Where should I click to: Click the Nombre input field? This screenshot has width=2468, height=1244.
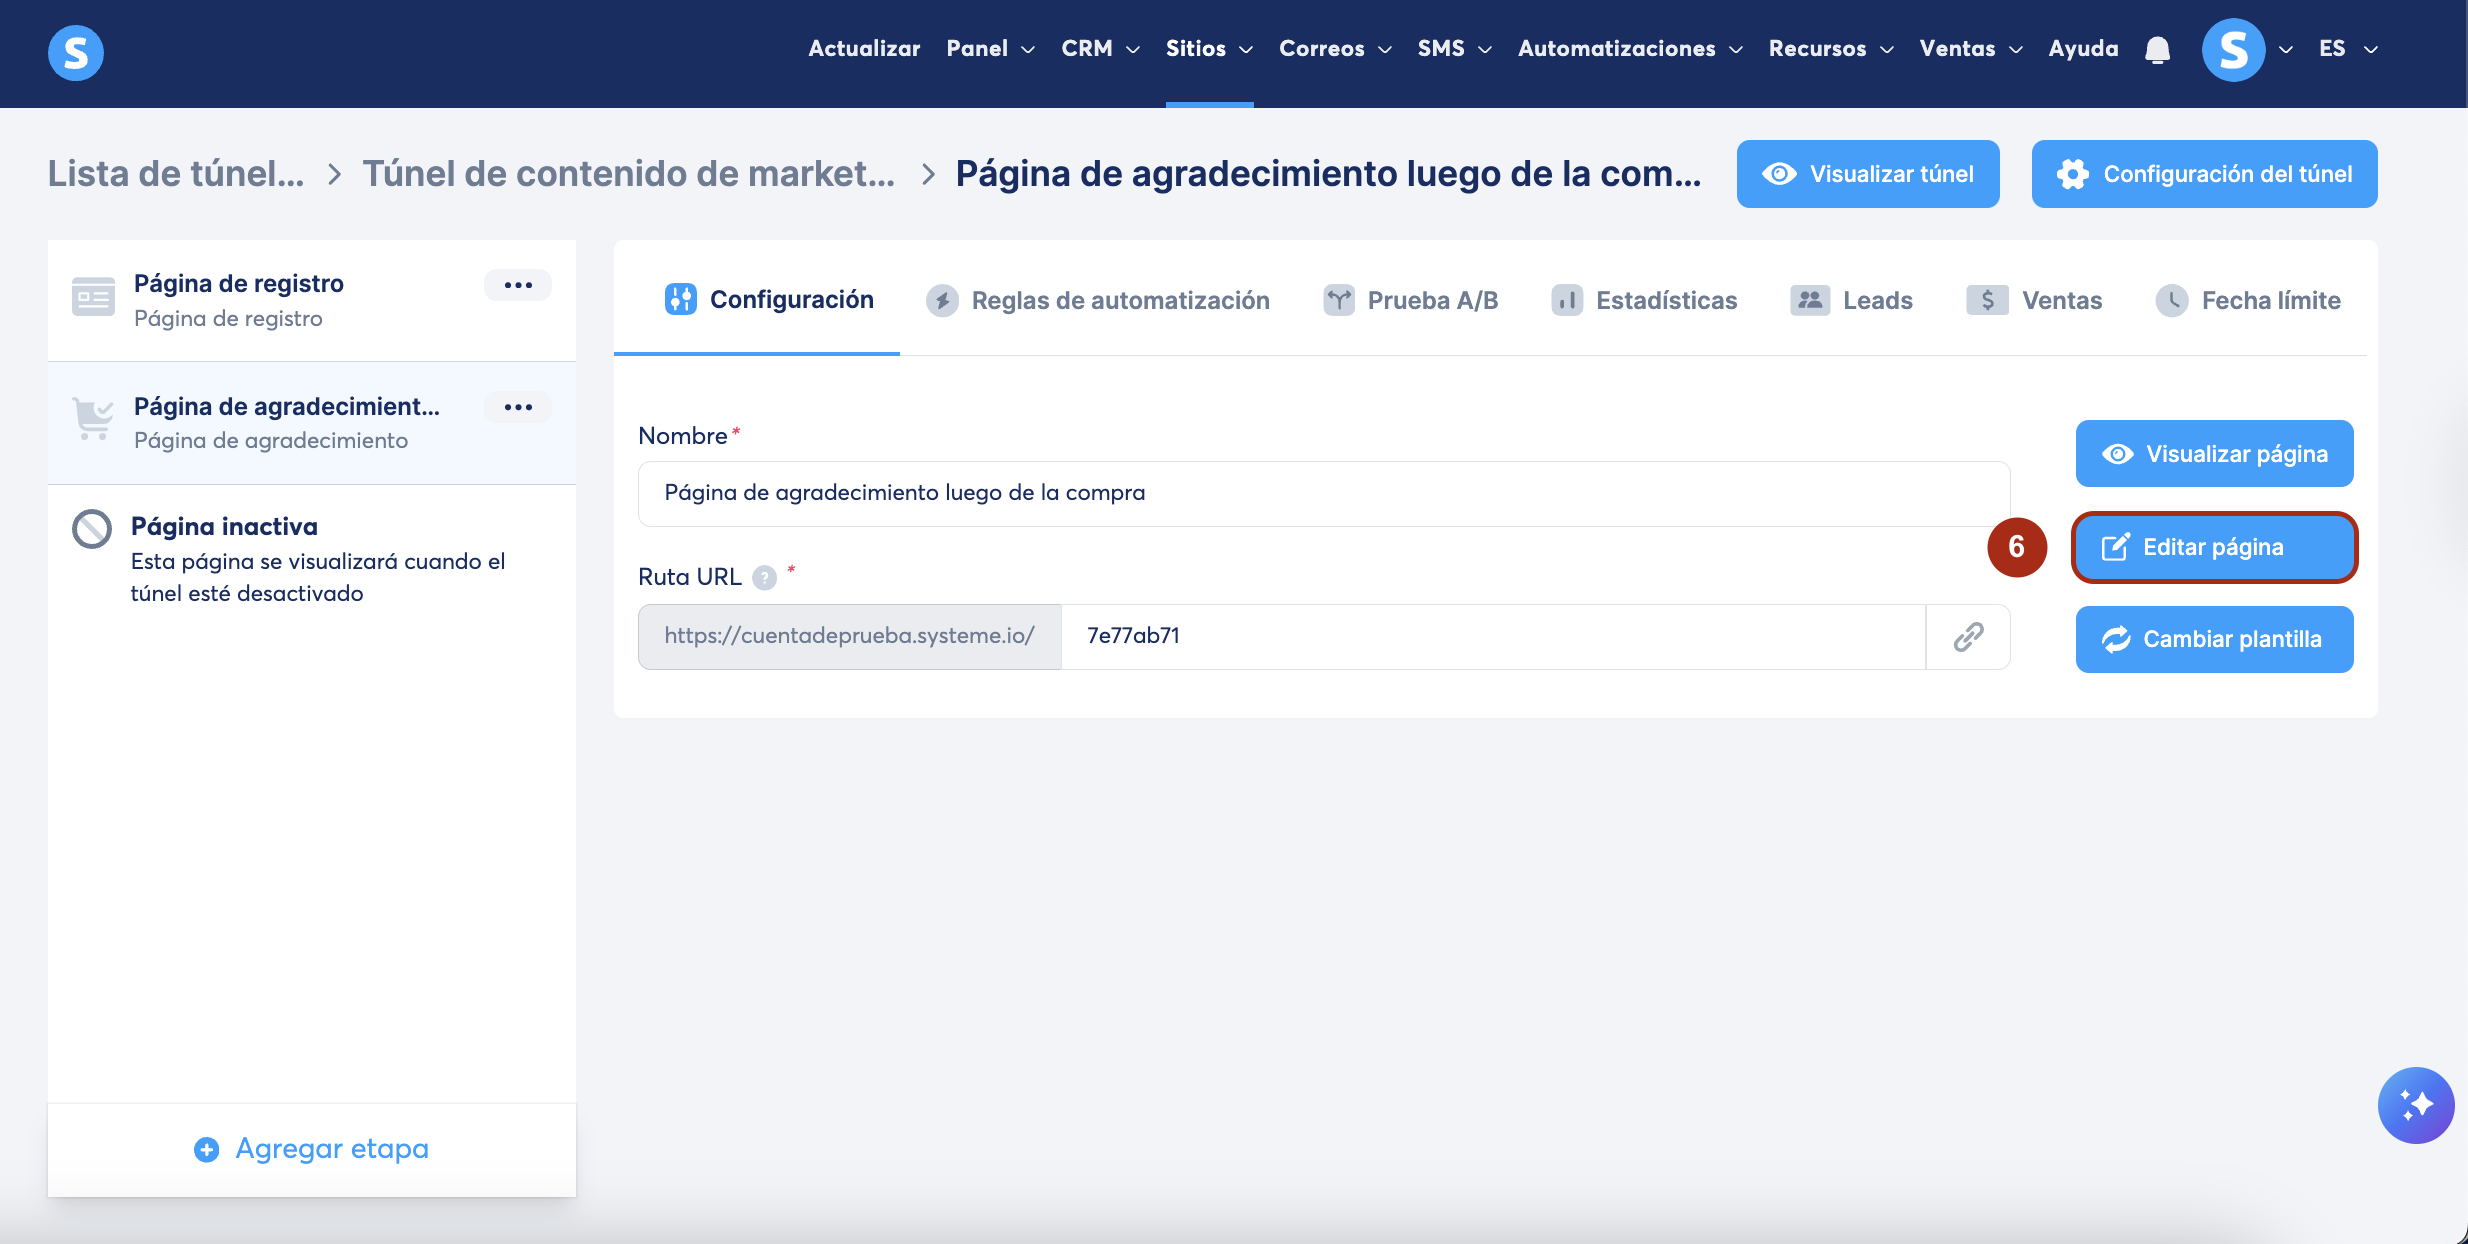tap(1323, 493)
